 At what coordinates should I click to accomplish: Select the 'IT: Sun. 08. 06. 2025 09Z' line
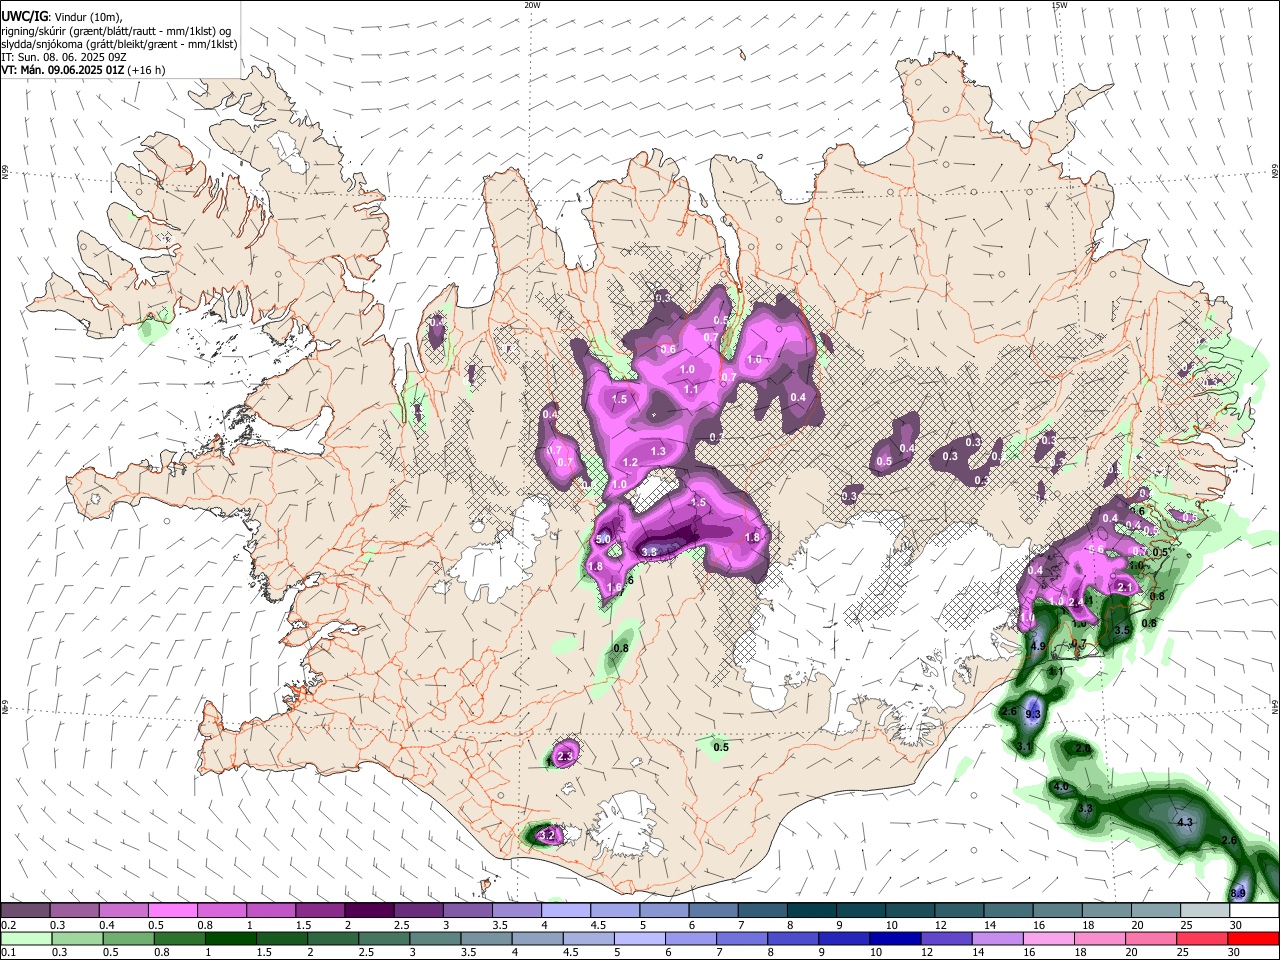coord(64,57)
